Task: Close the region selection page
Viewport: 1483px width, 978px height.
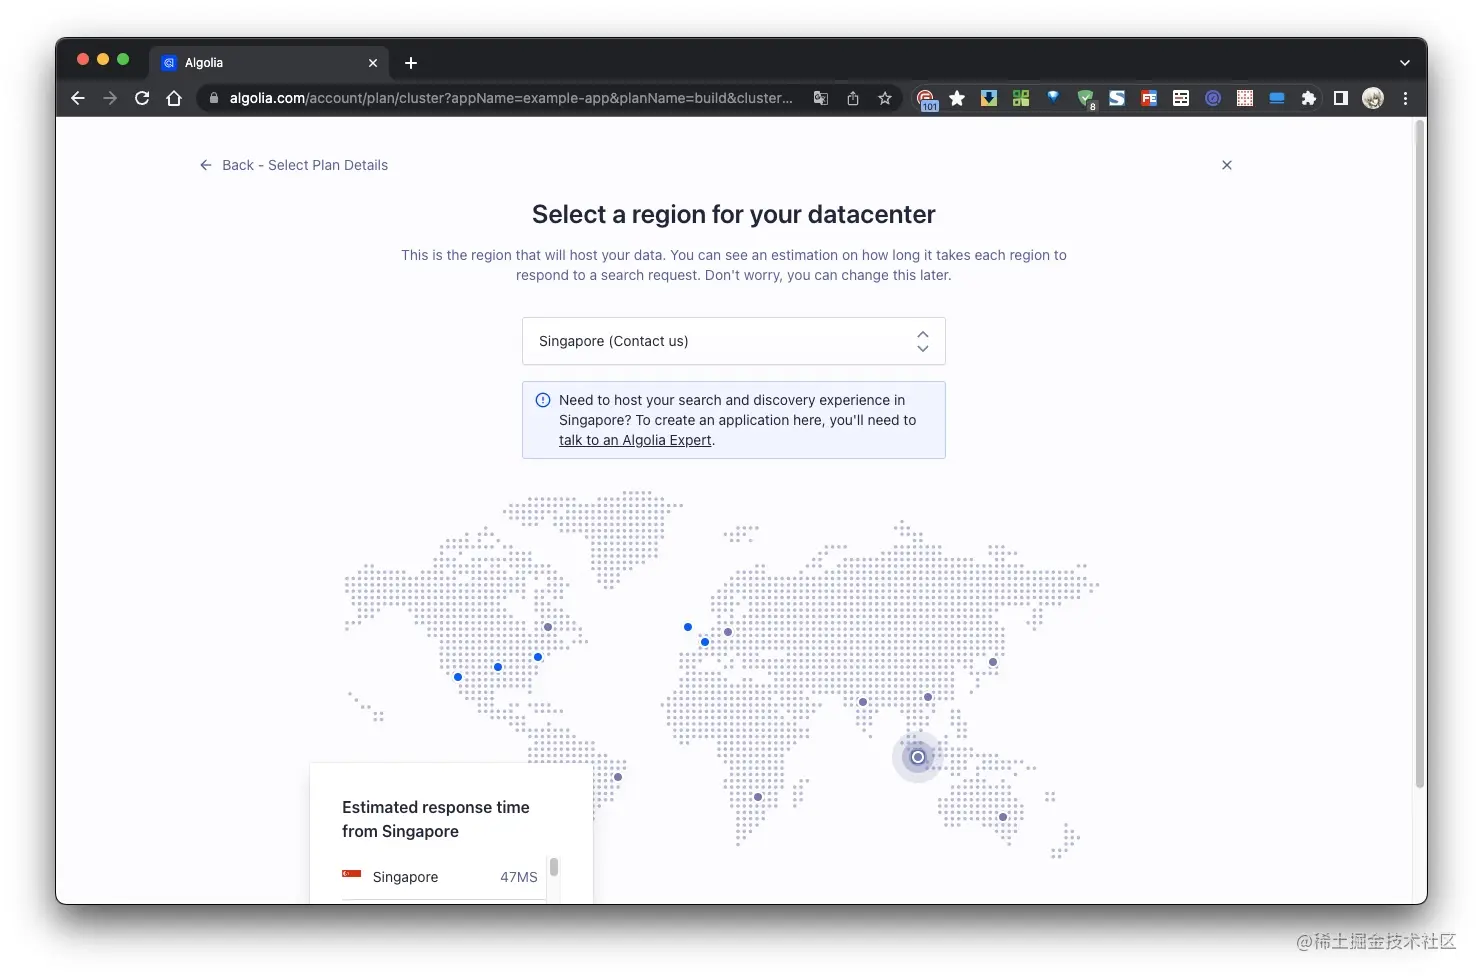Action: click(x=1227, y=165)
